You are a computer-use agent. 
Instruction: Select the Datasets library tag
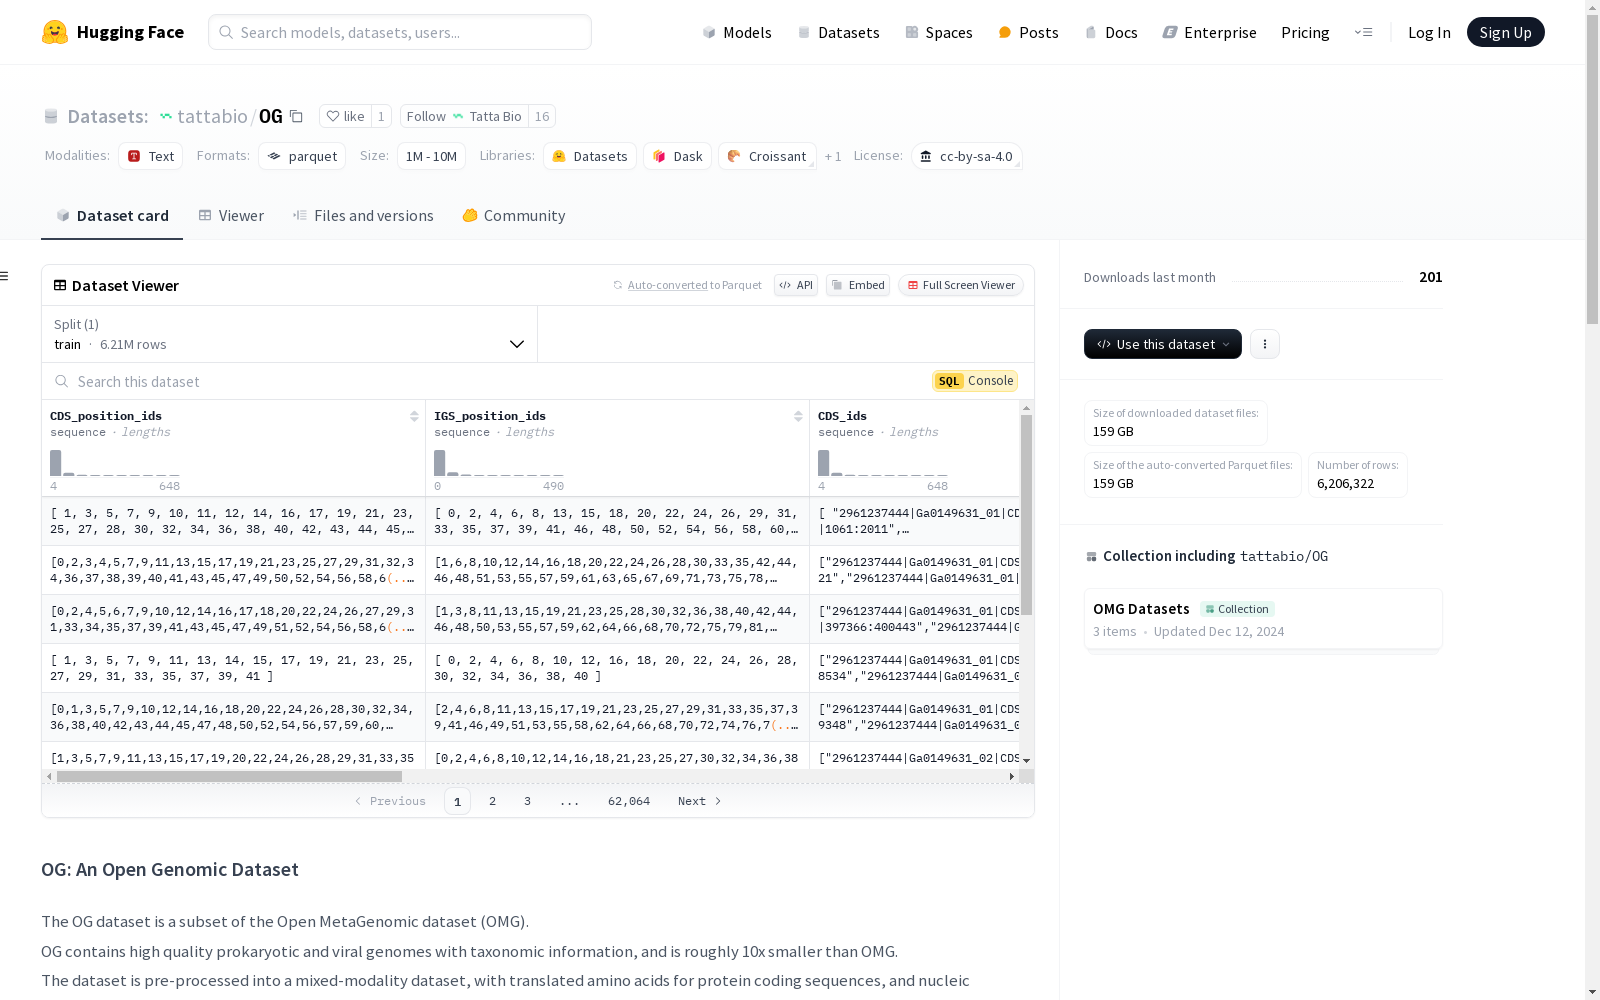click(590, 156)
